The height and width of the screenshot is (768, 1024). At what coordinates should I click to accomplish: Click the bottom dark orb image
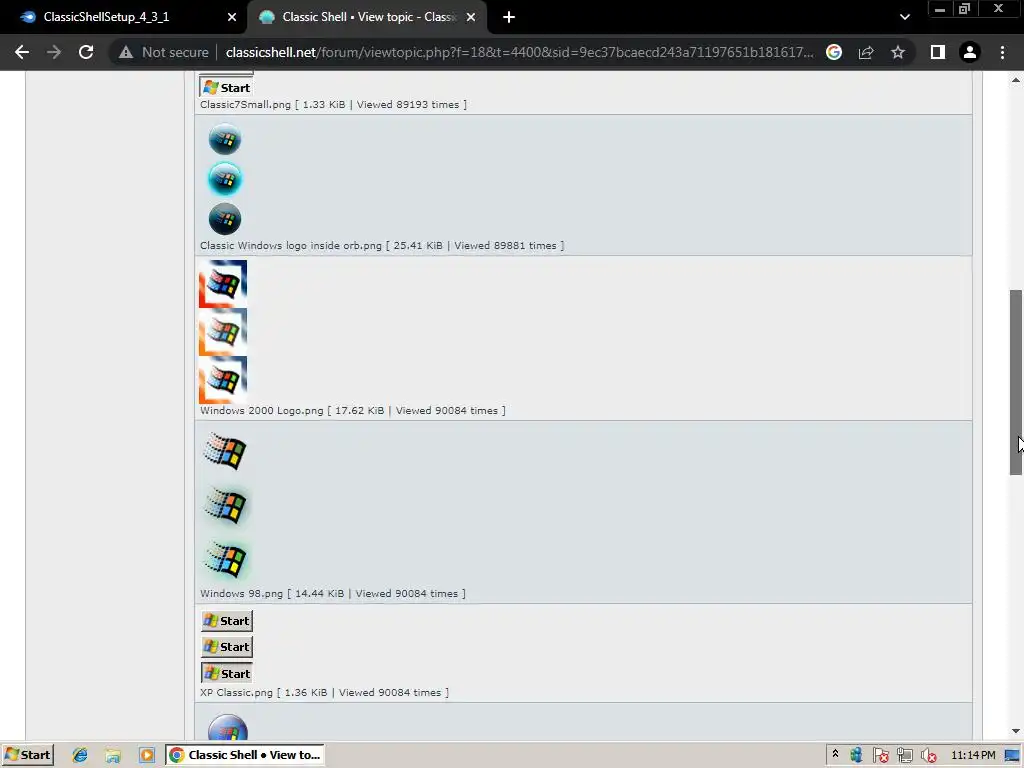(225, 219)
